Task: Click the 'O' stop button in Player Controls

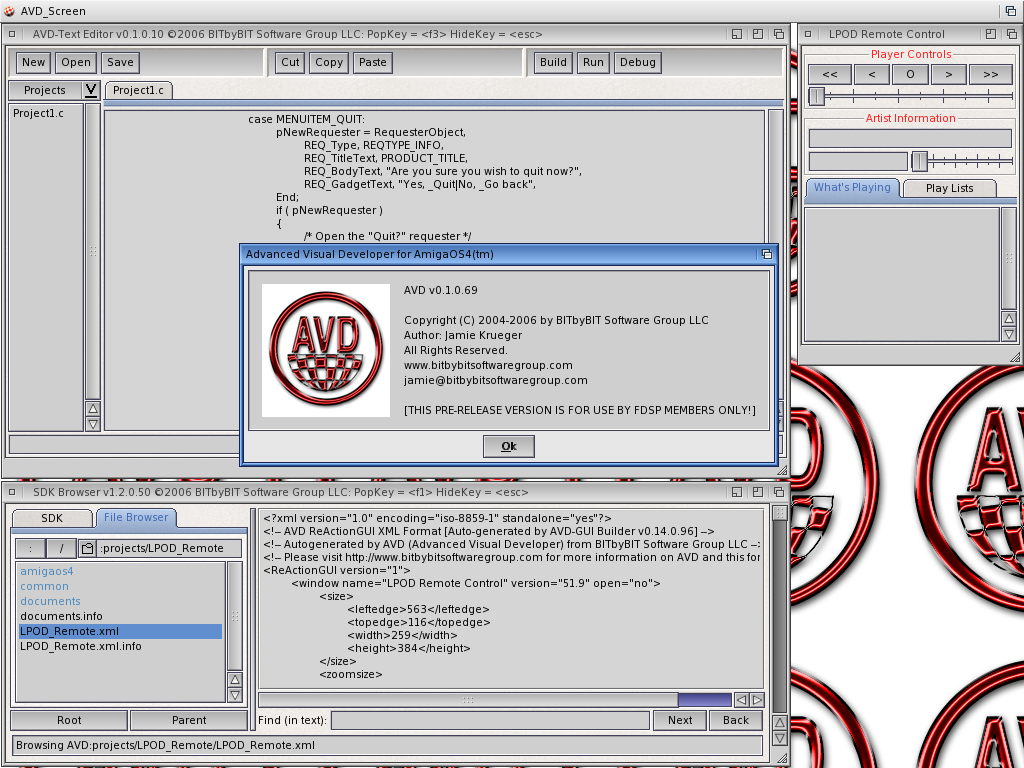Action: [910, 74]
